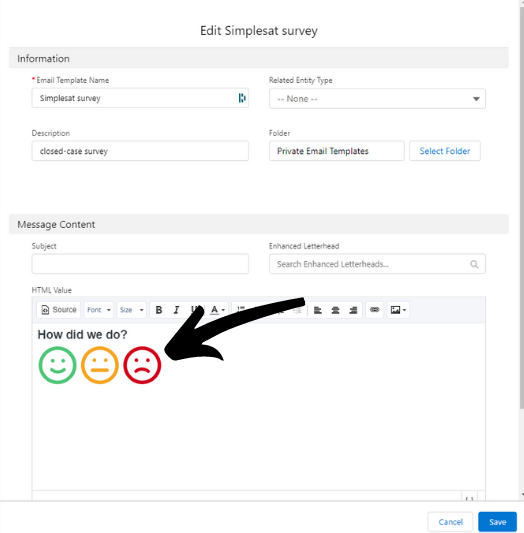Align text left in the editor
Screen dimensions: 524x533
click(318, 310)
